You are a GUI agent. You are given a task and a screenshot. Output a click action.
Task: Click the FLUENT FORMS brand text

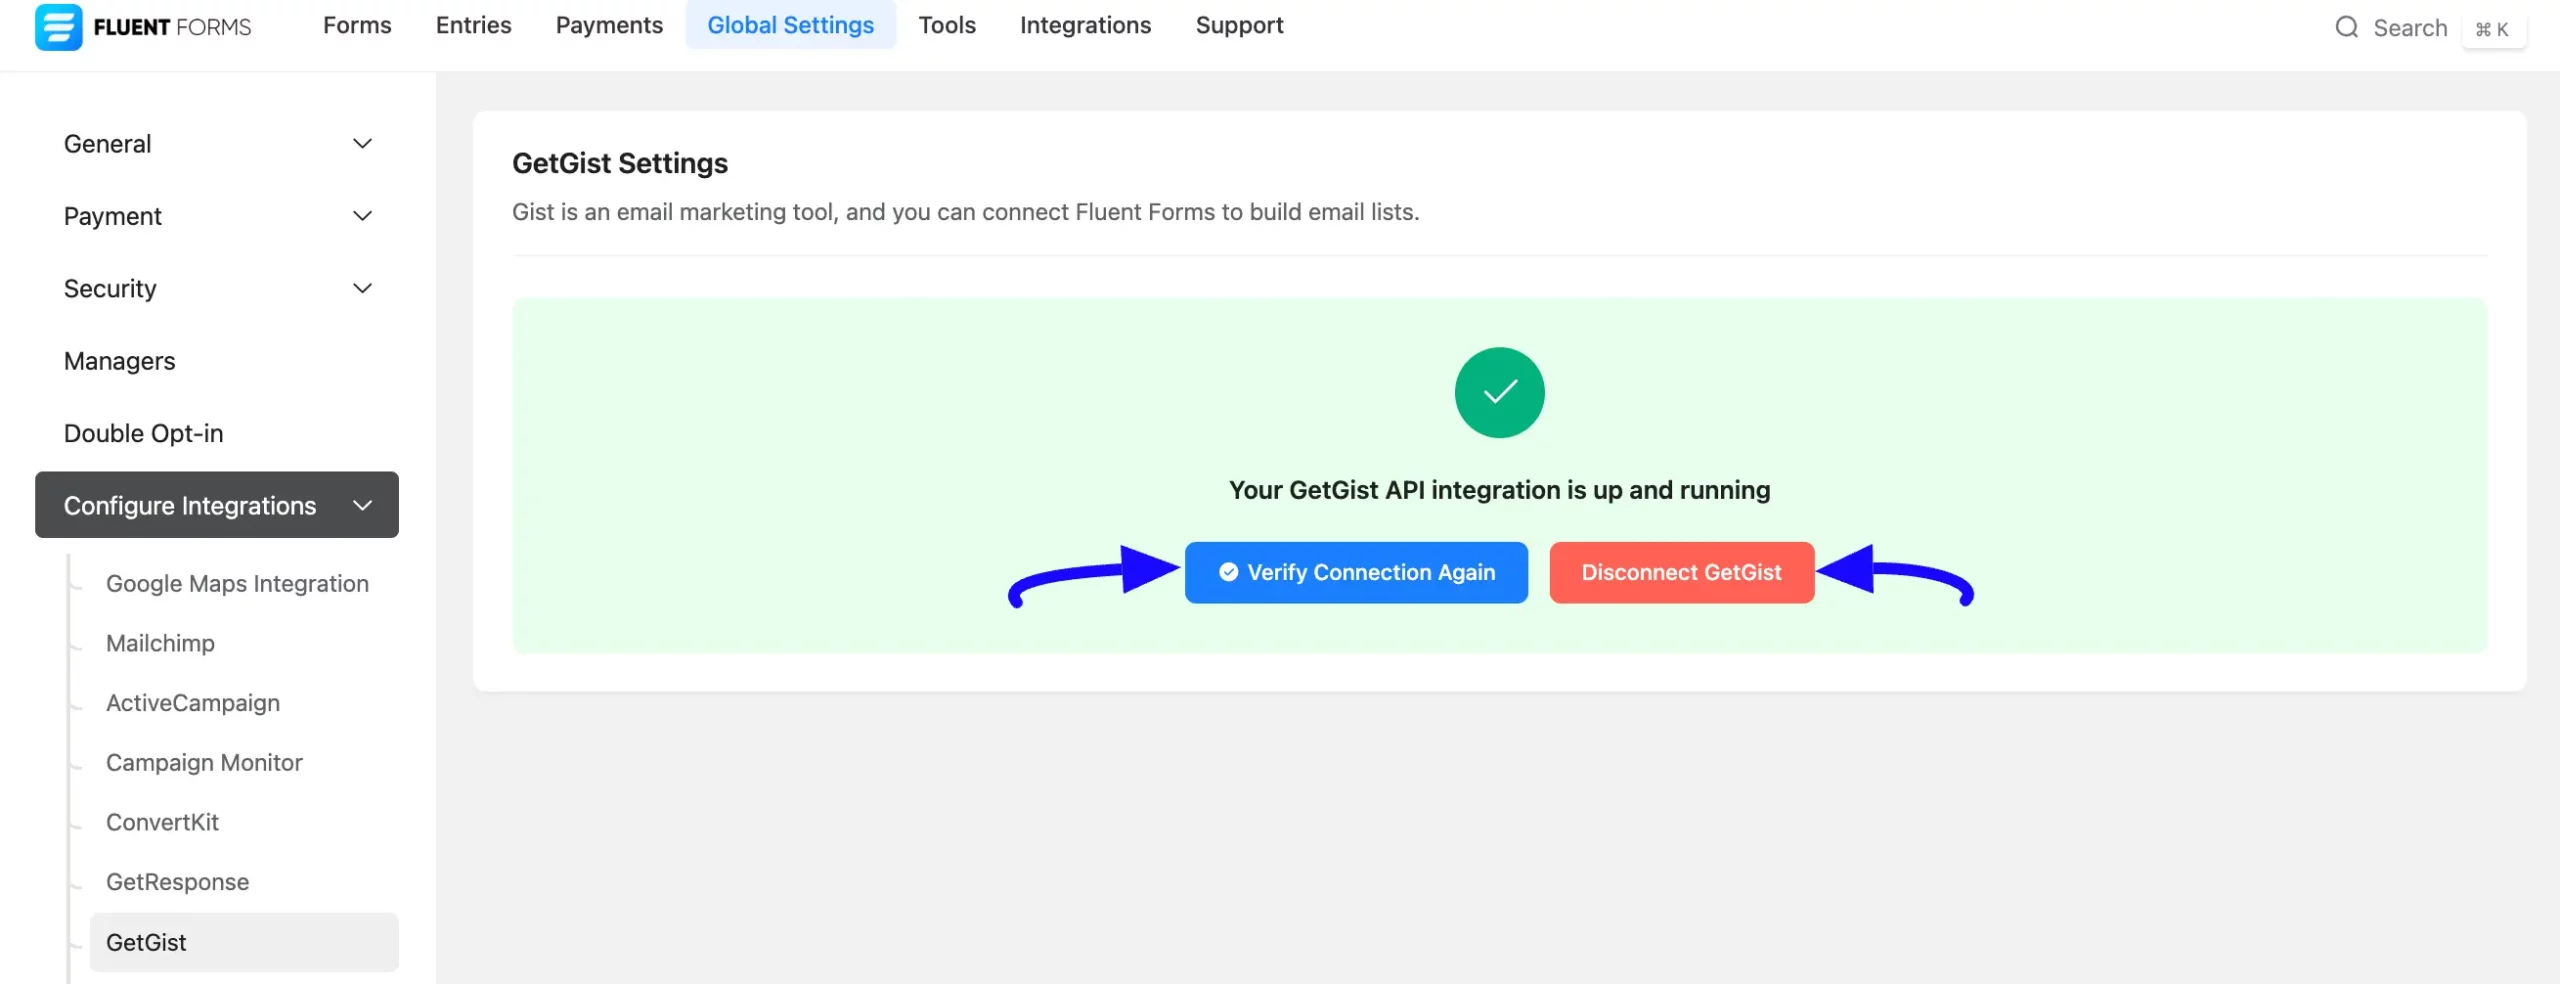click(x=172, y=27)
